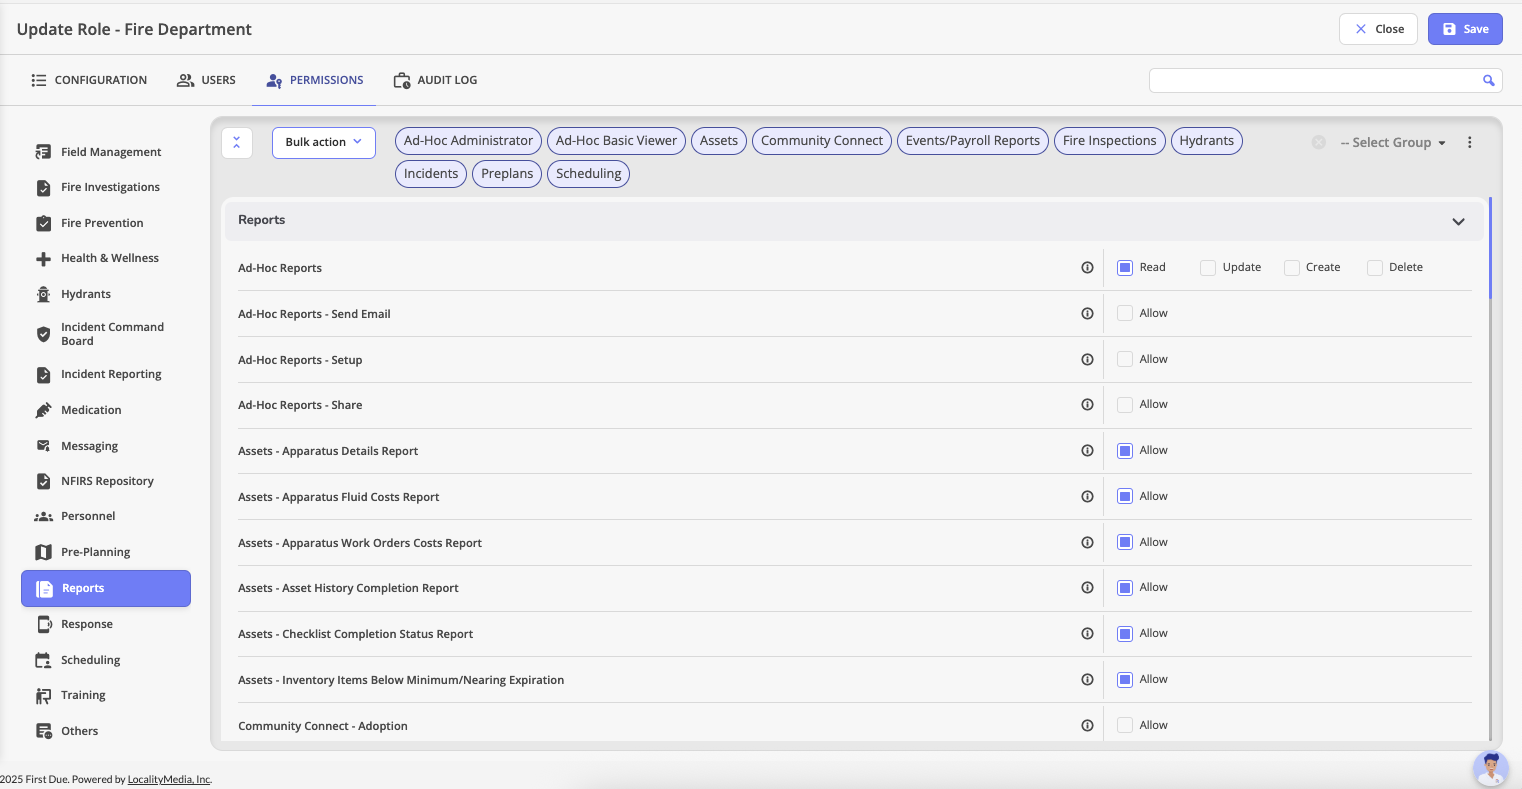Filter by Fire Inspections tag
Image resolution: width=1522 pixels, height=789 pixels.
pos(1110,141)
